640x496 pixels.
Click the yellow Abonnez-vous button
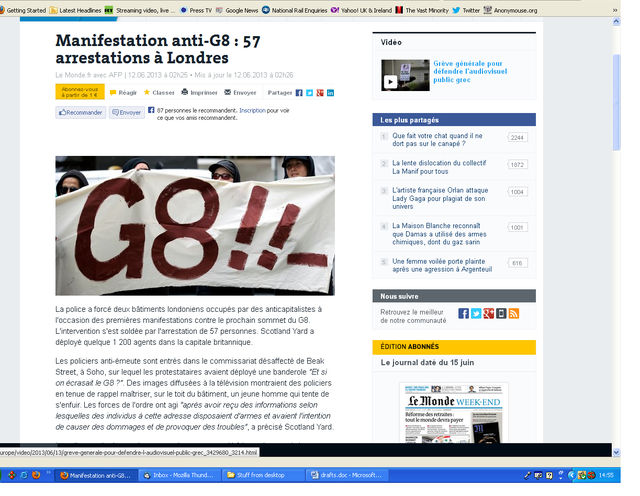point(80,91)
